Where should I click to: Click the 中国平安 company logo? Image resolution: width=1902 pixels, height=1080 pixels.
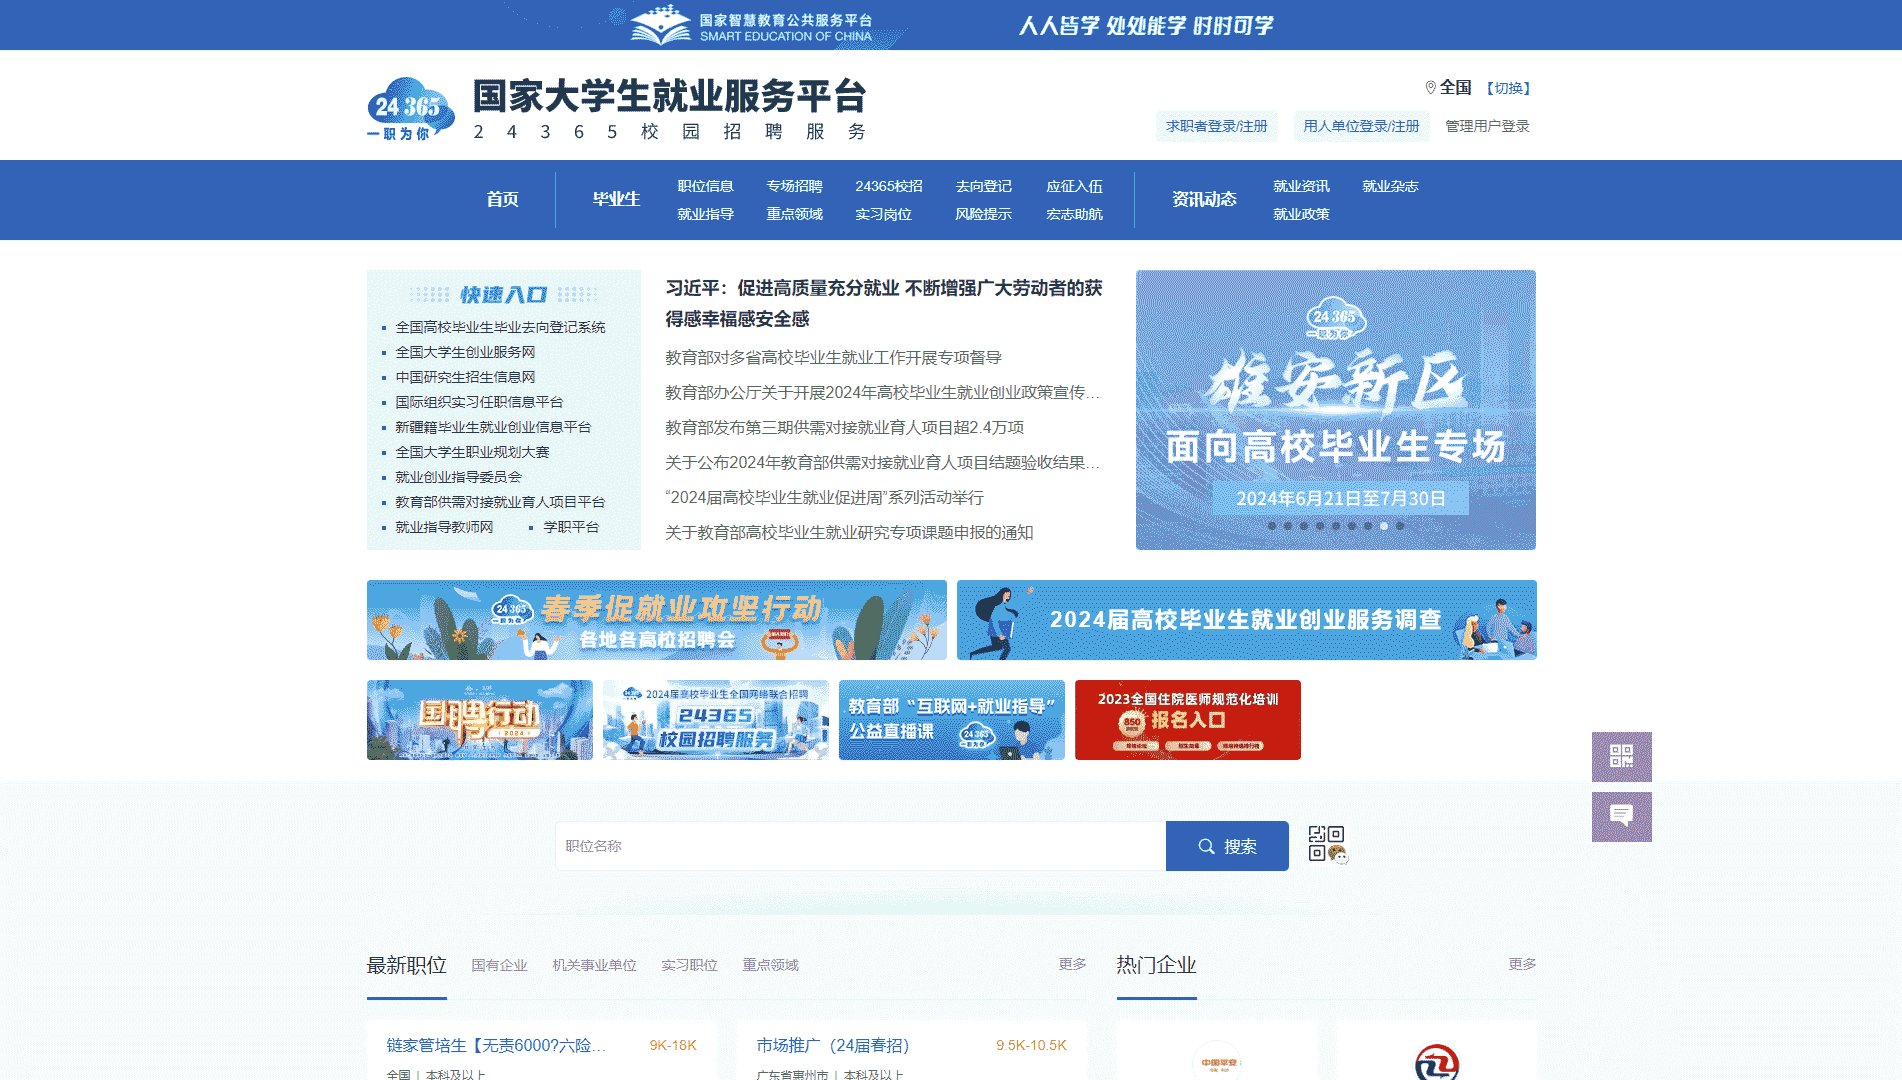[1217, 1061]
